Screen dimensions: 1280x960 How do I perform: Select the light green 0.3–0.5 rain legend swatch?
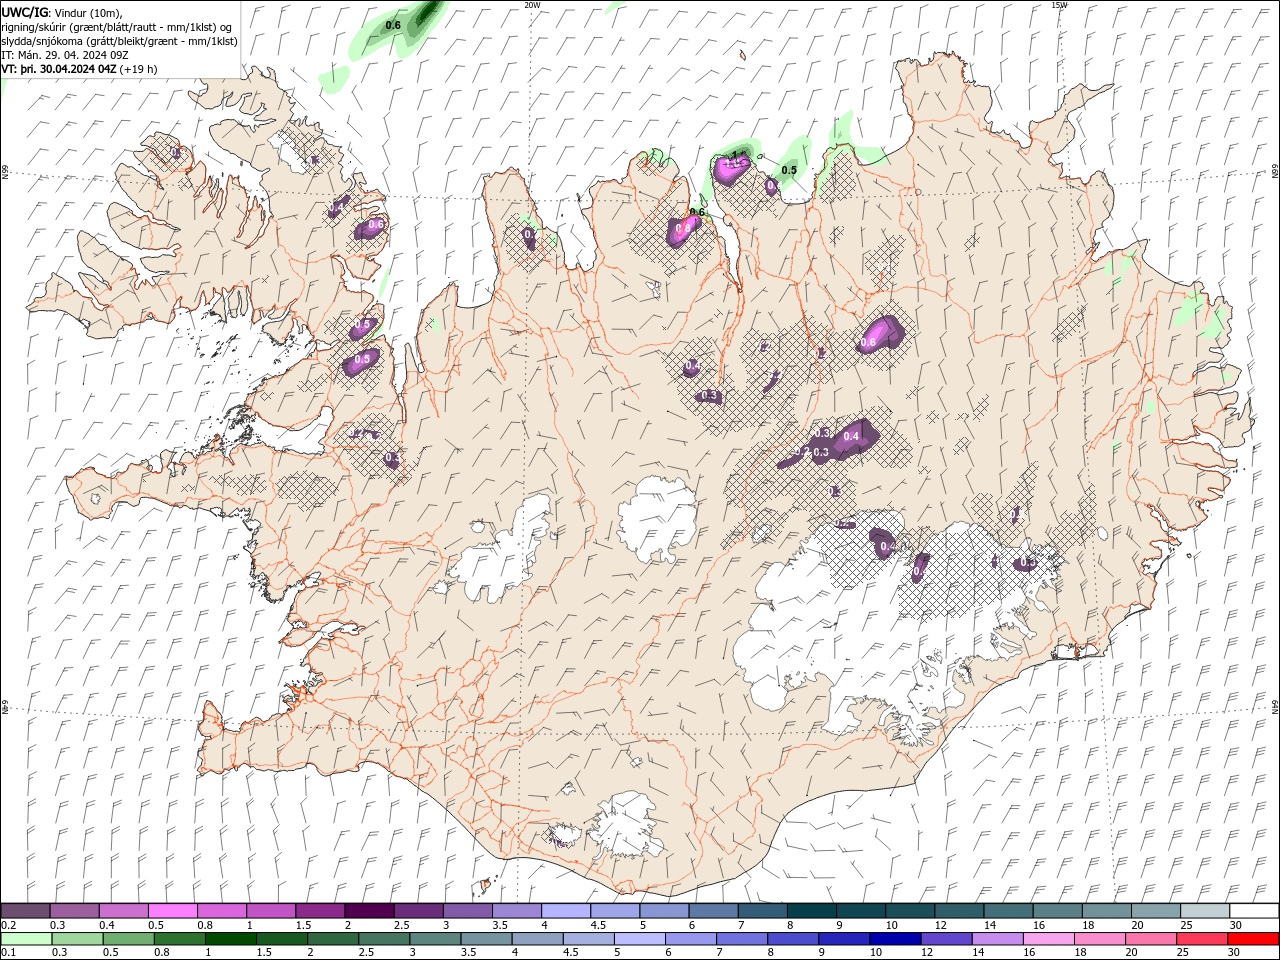click(x=77, y=939)
